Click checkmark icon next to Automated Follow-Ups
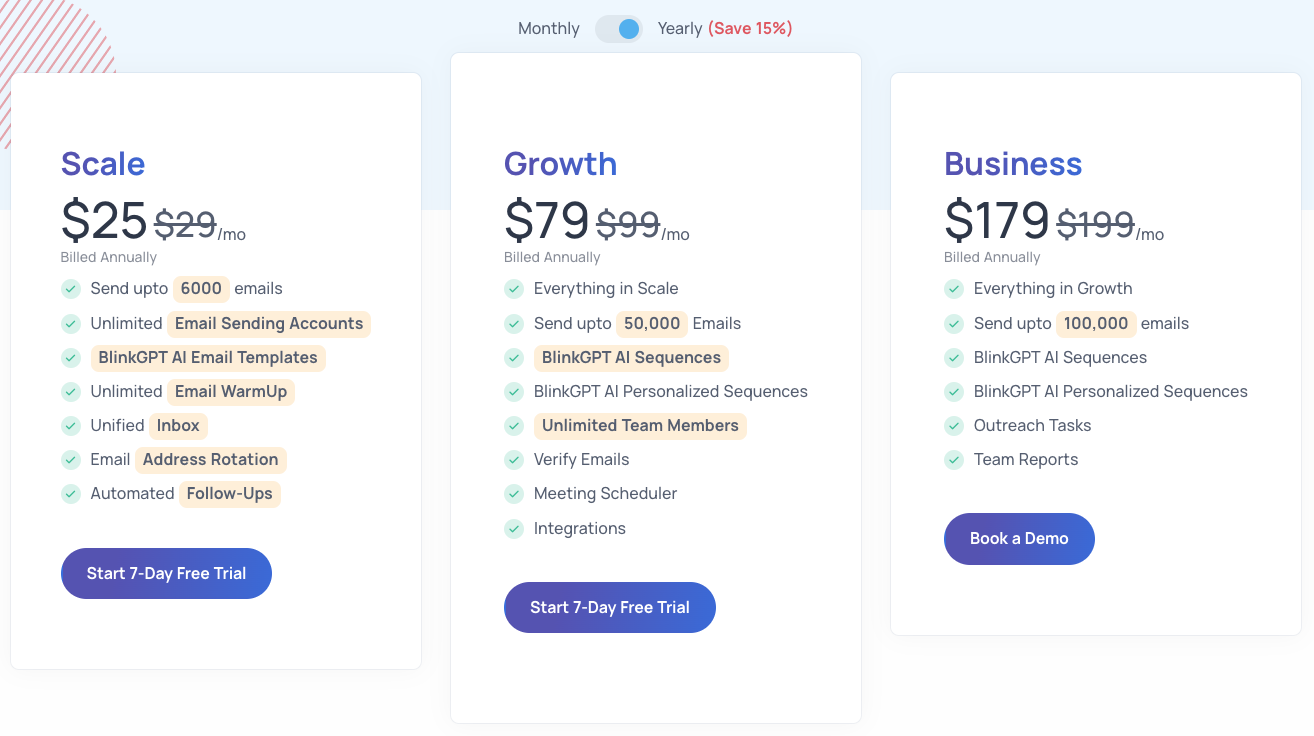Viewport: 1314px width, 736px height. 71,494
